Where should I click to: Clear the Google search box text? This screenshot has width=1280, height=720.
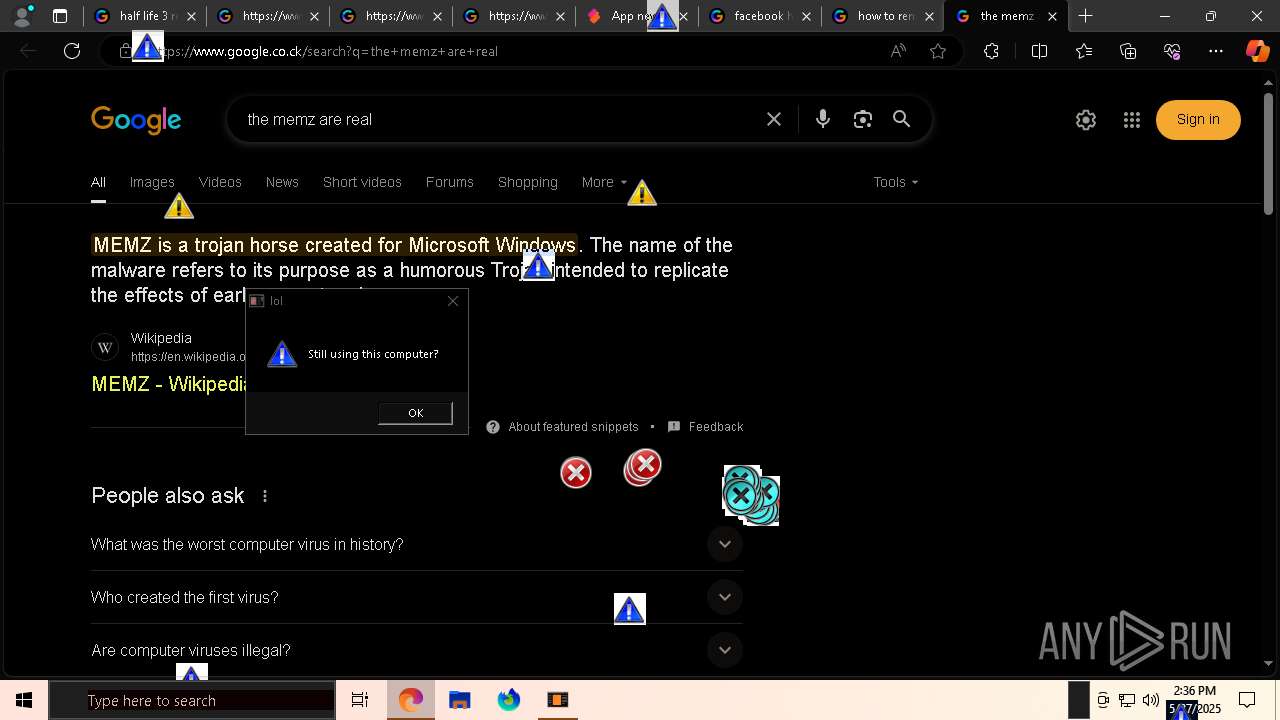click(x=774, y=119)
